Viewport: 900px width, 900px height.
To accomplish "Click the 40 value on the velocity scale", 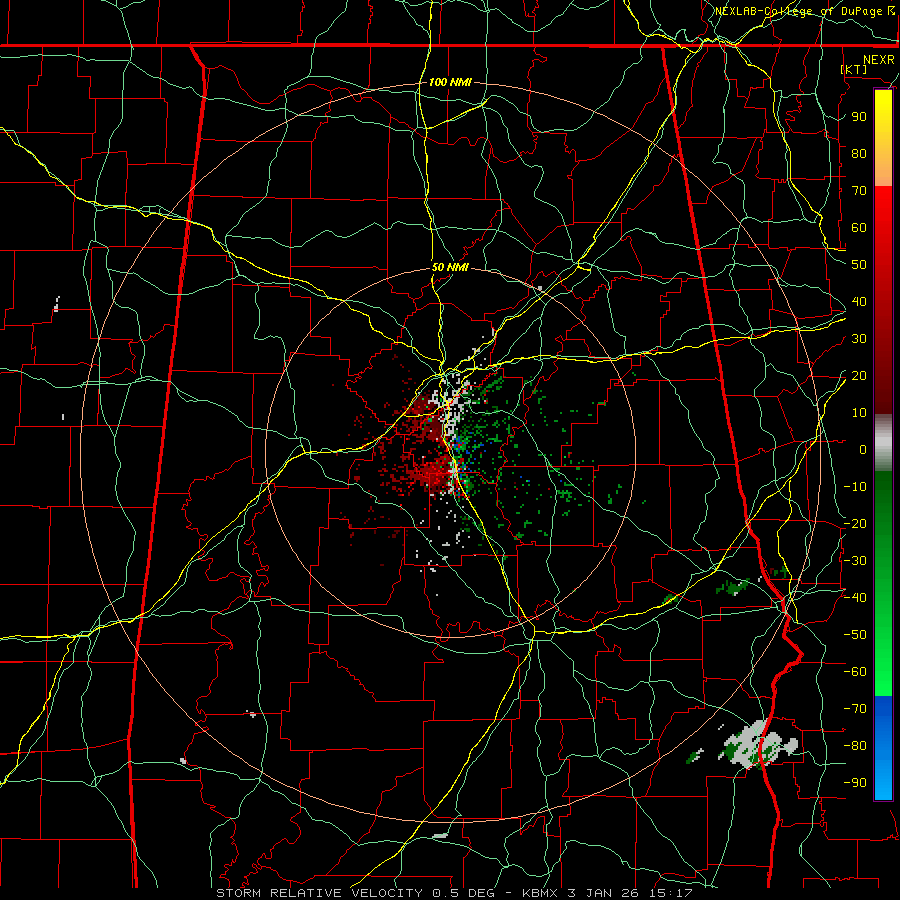I will [x=859, y=301].
